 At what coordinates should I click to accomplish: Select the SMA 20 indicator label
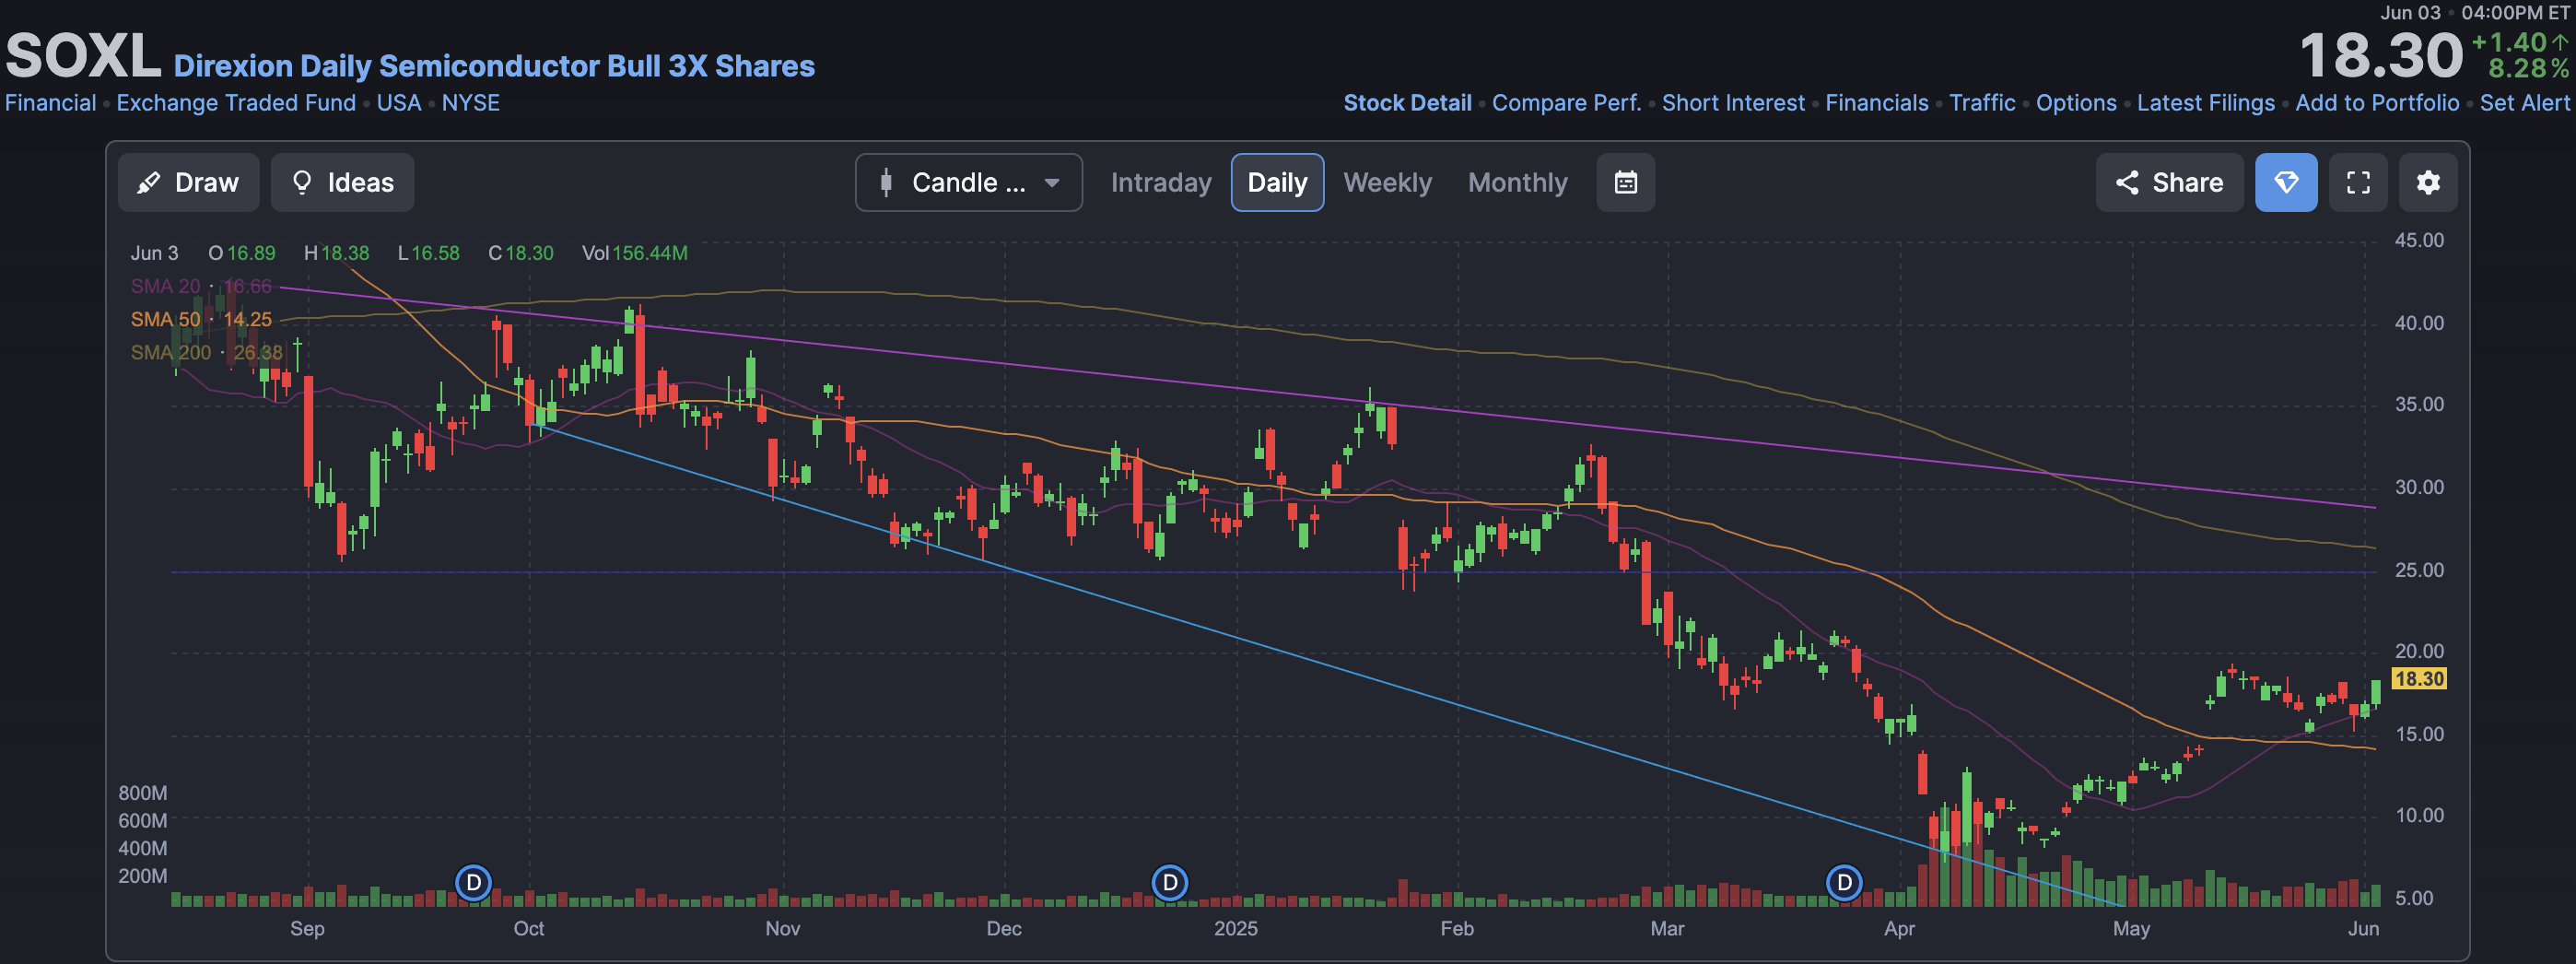[x=201, y=287]
